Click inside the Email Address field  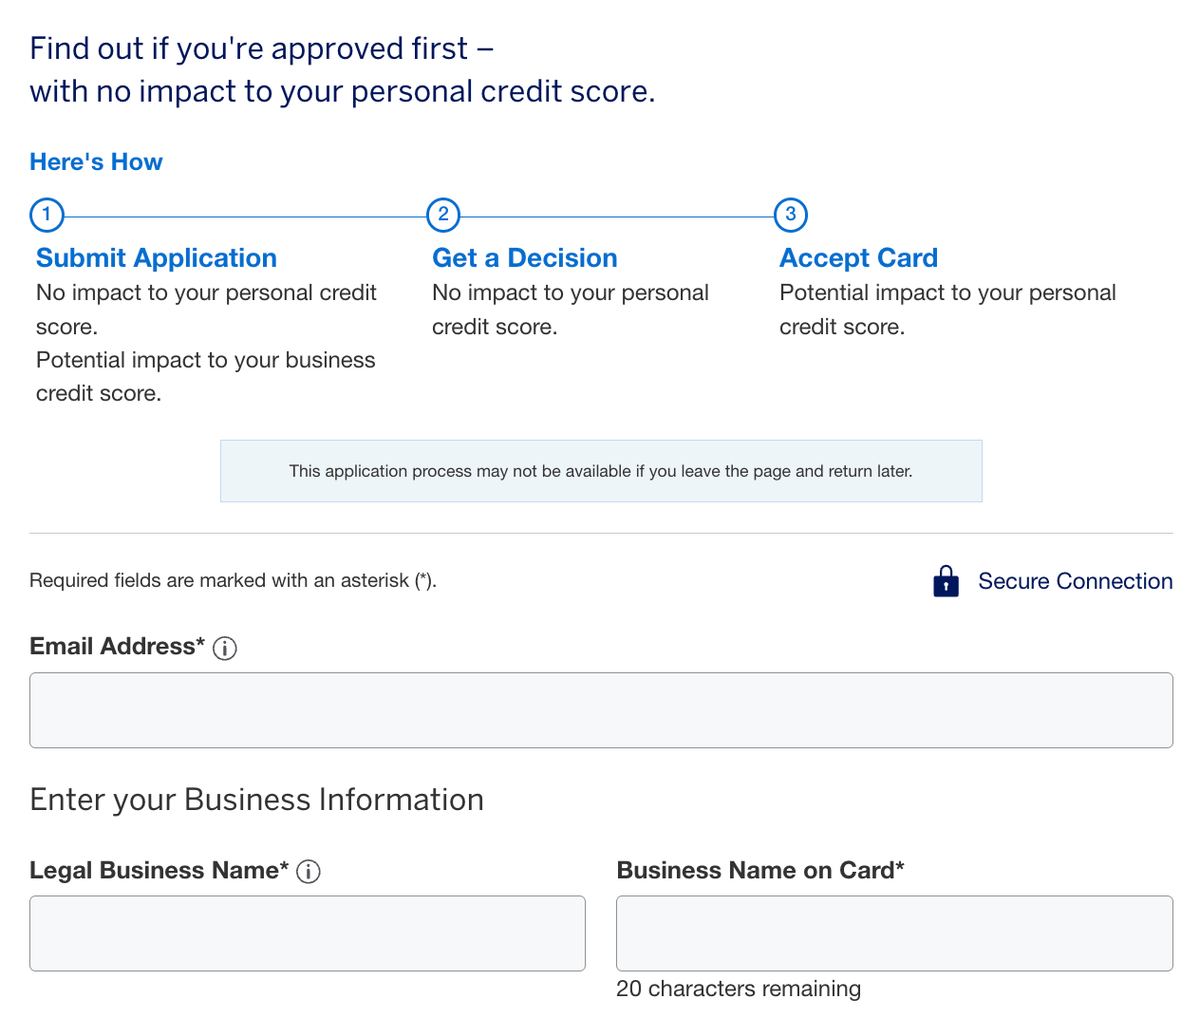[x=600, y=712]
